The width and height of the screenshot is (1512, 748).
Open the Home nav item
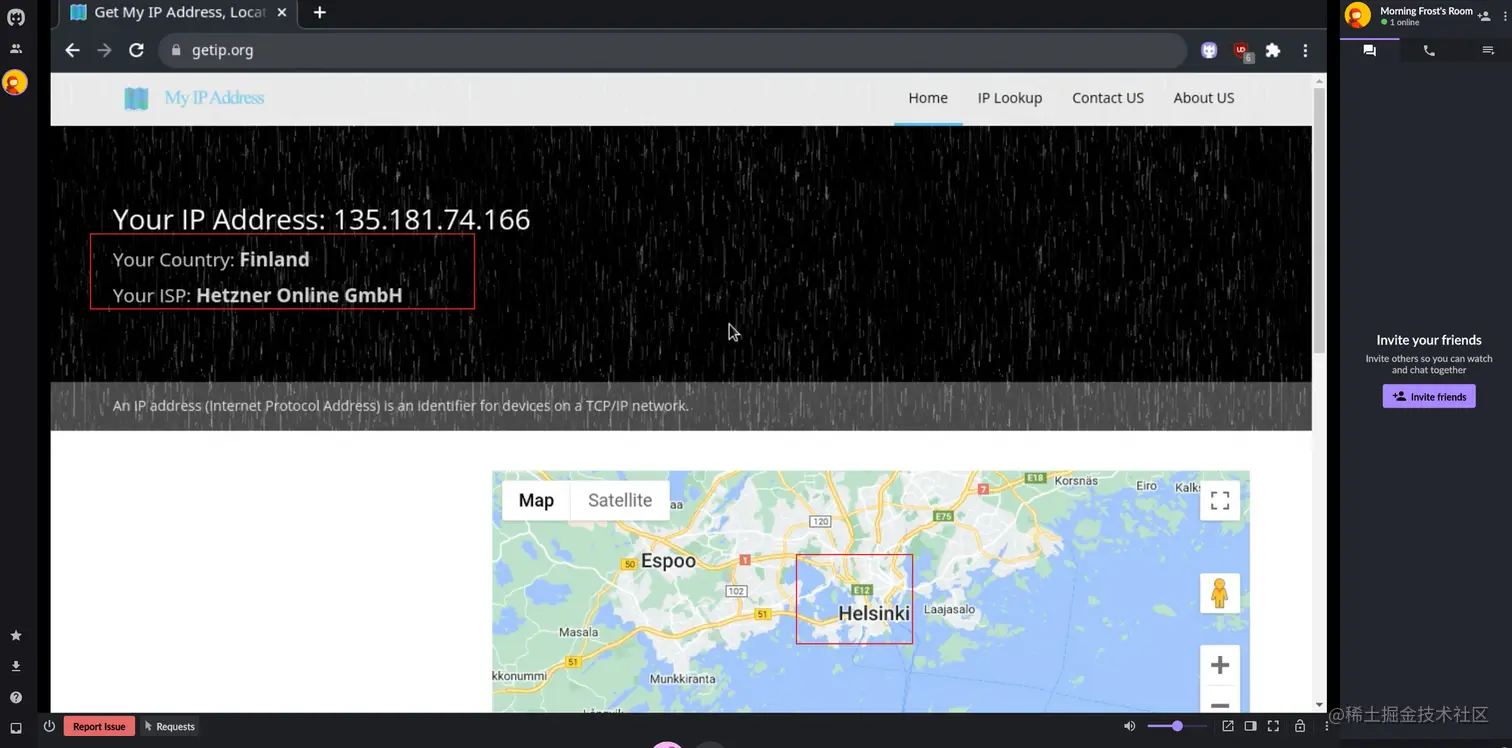(x=928, y=98)
